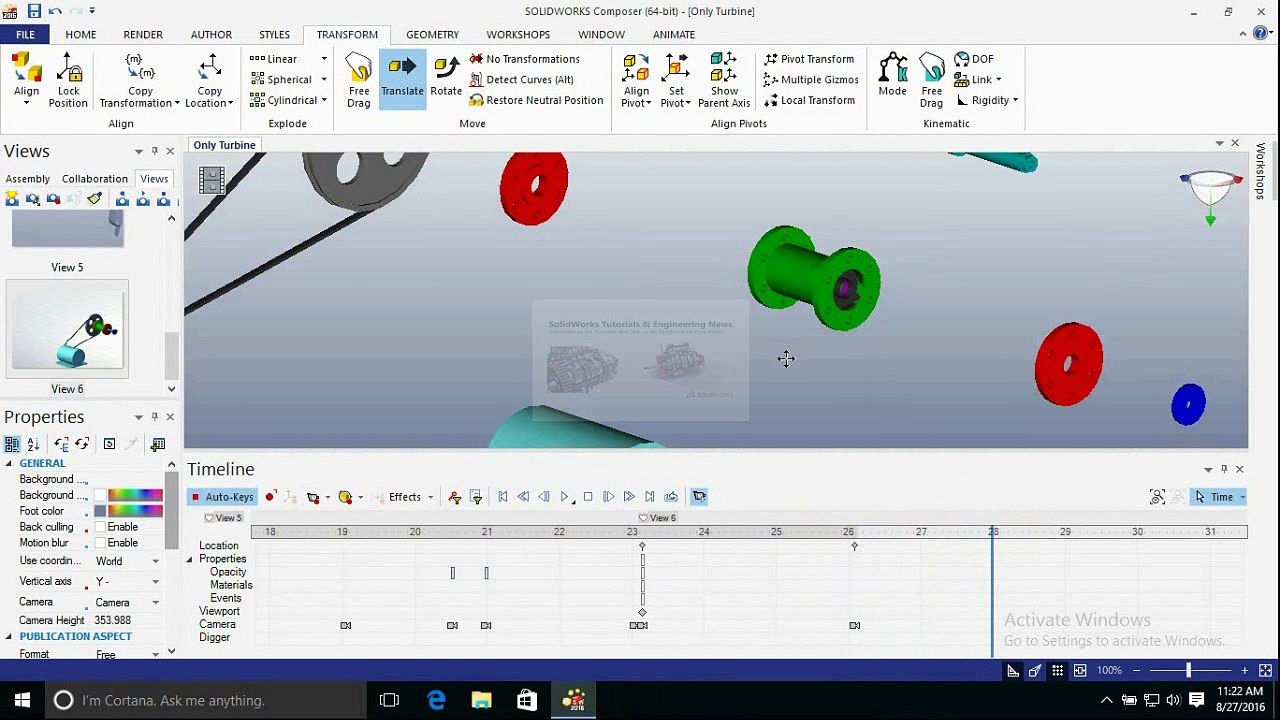Open the Time mode dropdown
The image size is (1280, 720).
[x=1242, y=497]
